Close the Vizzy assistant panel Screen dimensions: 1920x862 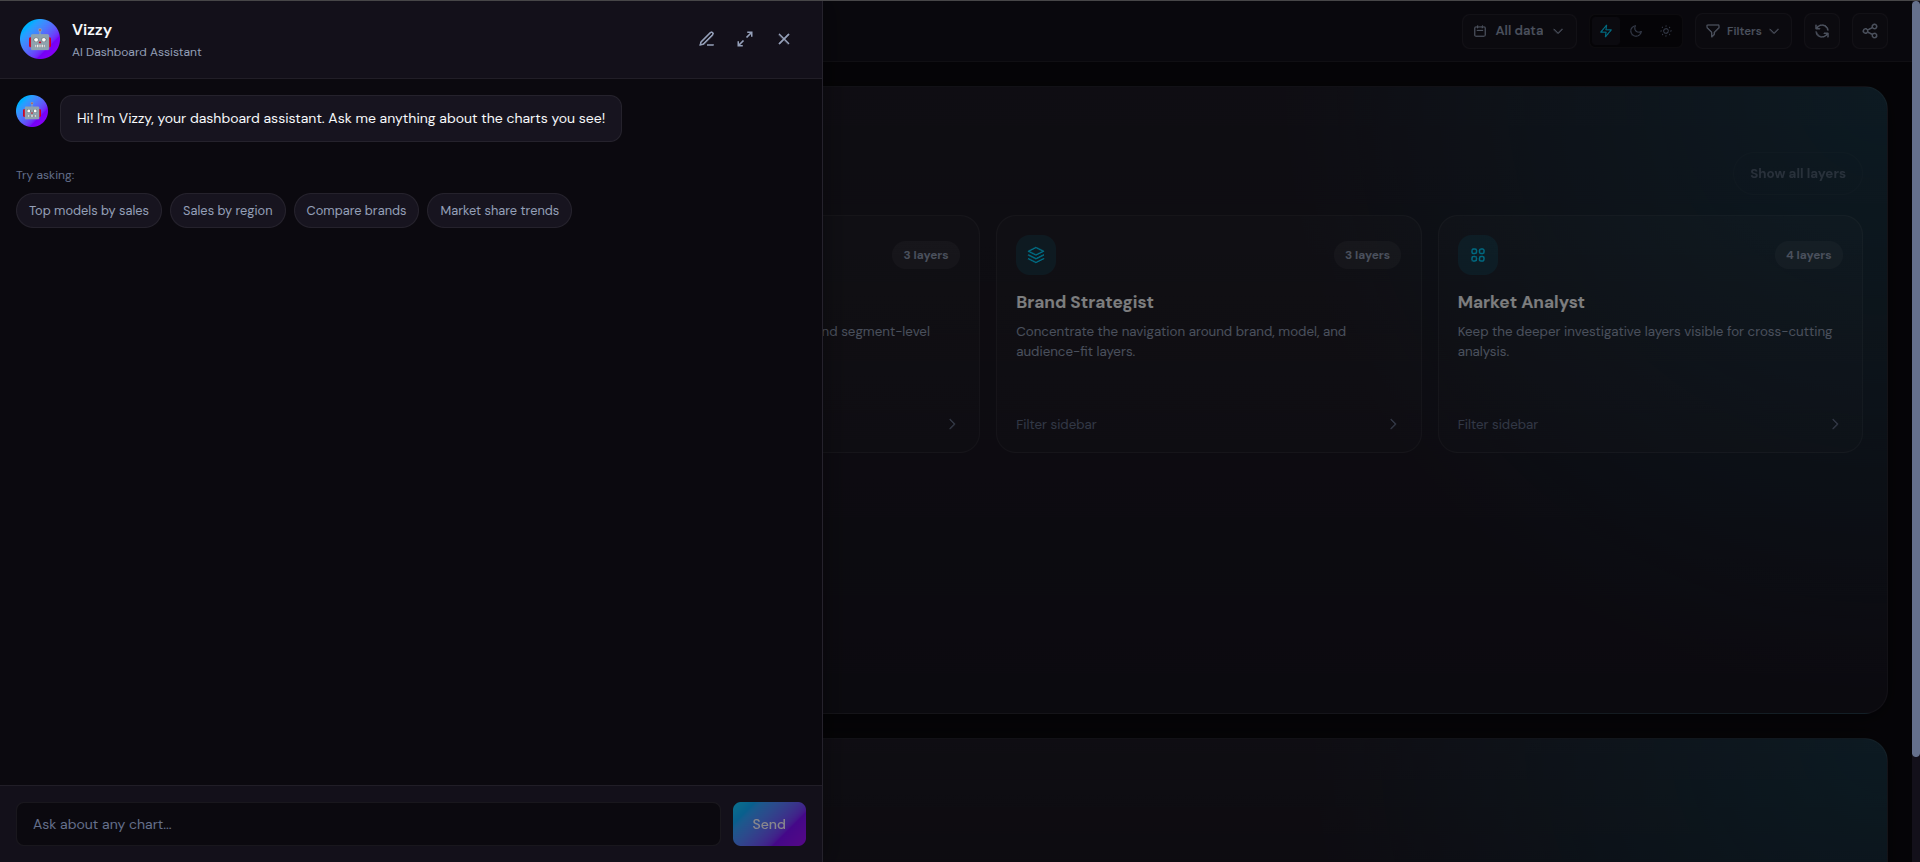(x=784, y=39)
